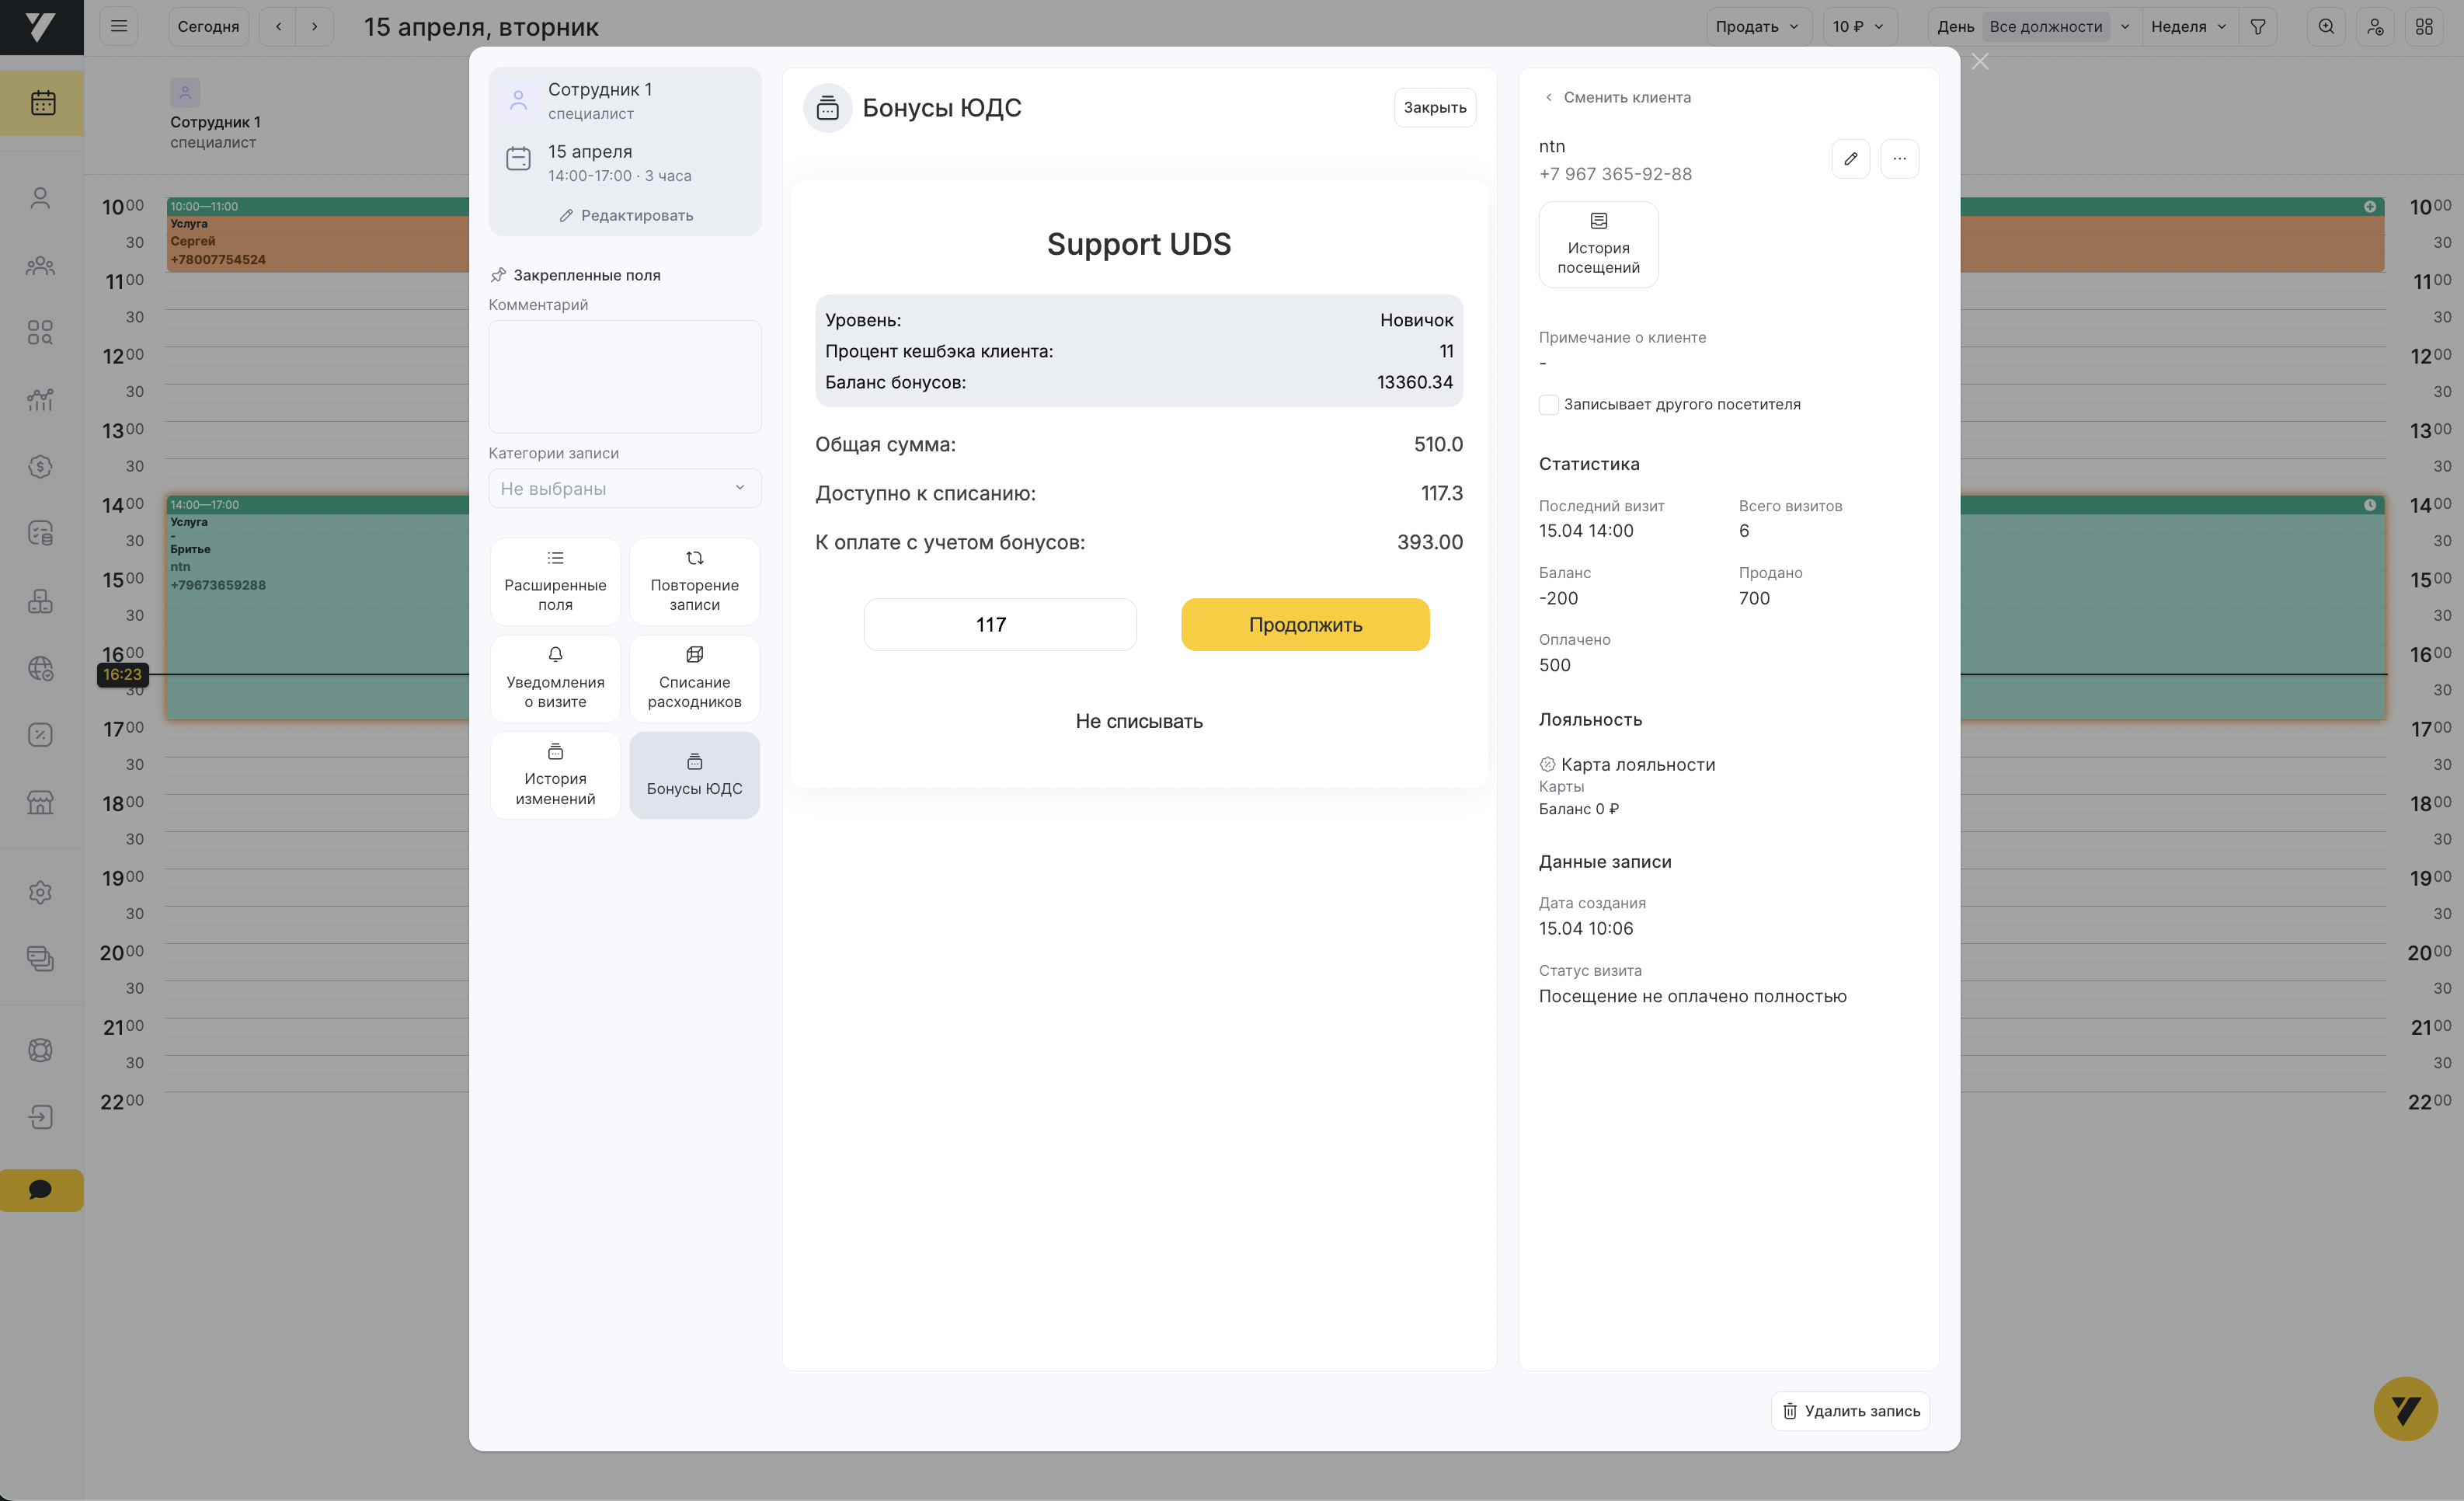Viewport: 2464px width, 1501px height.
Task: Open the settings gear in left sidebar
Action: point(40,892)
